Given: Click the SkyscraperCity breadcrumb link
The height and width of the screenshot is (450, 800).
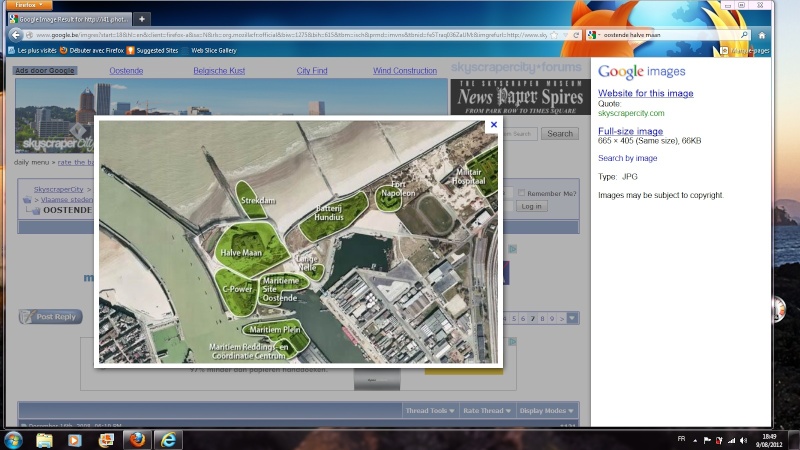Looking at the screenshot, I should 58,189.
